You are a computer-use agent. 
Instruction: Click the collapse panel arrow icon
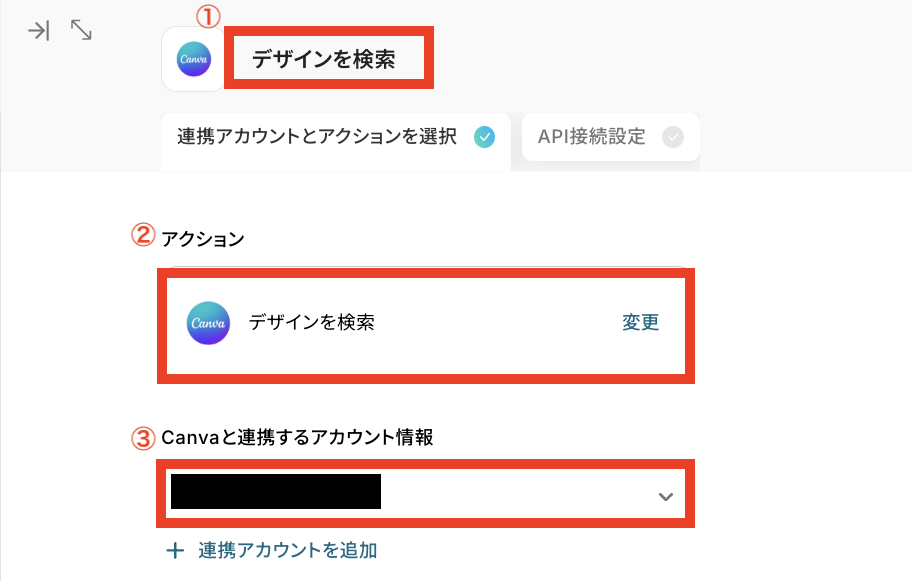[x=38, y=31]
